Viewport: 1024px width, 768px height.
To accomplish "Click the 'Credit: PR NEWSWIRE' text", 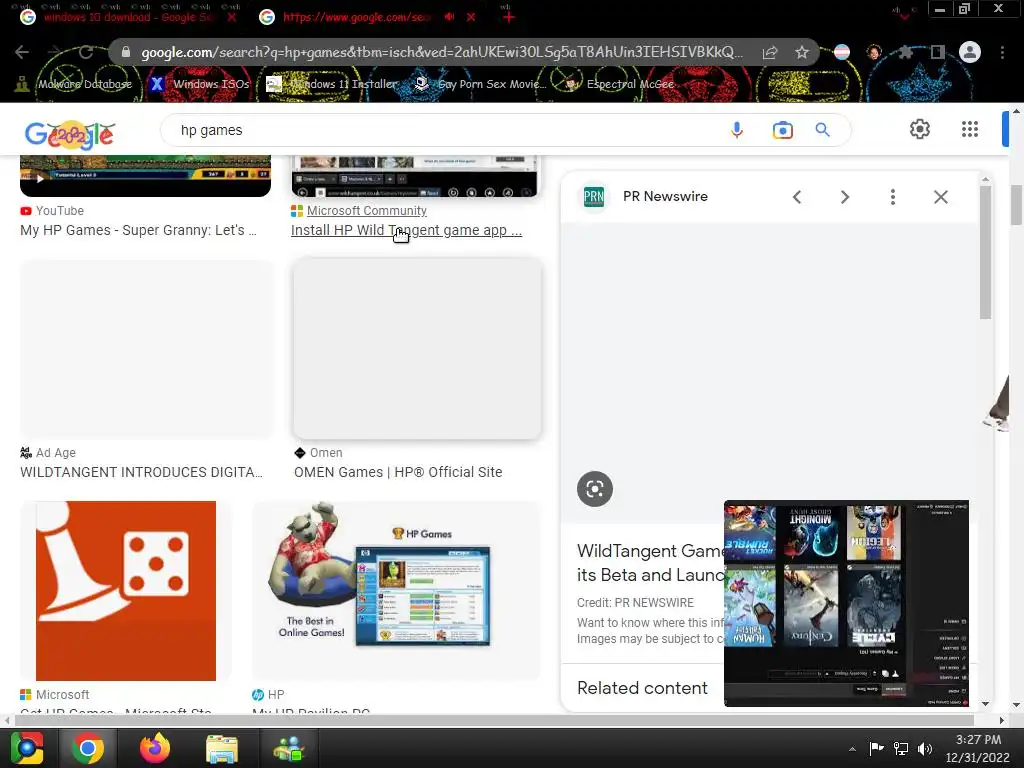I will (635, 603).
